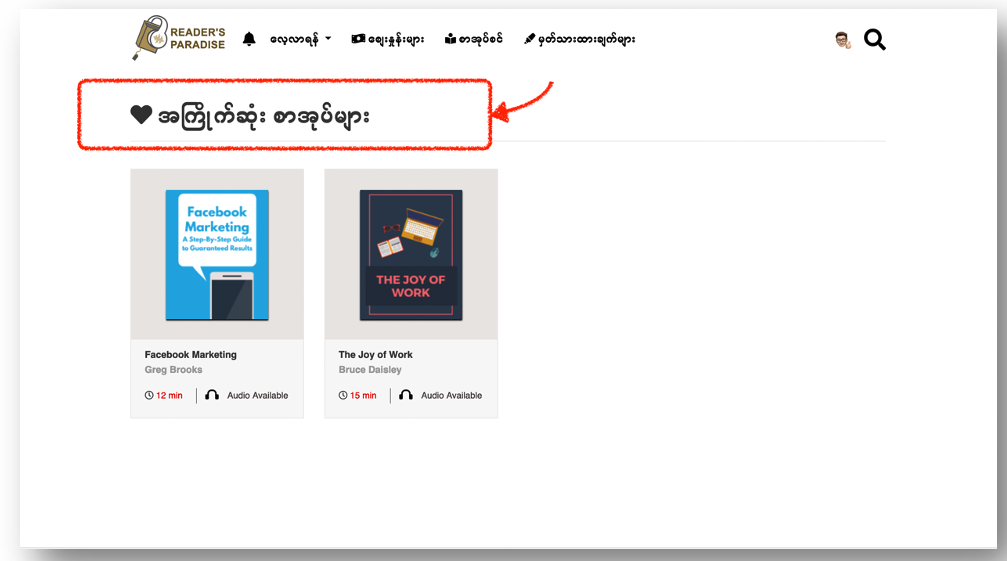This screenshot has height=561, width=1007.
Task: Open the ဈေးနှုန်းများ pricing page
Action: point(388,39)
